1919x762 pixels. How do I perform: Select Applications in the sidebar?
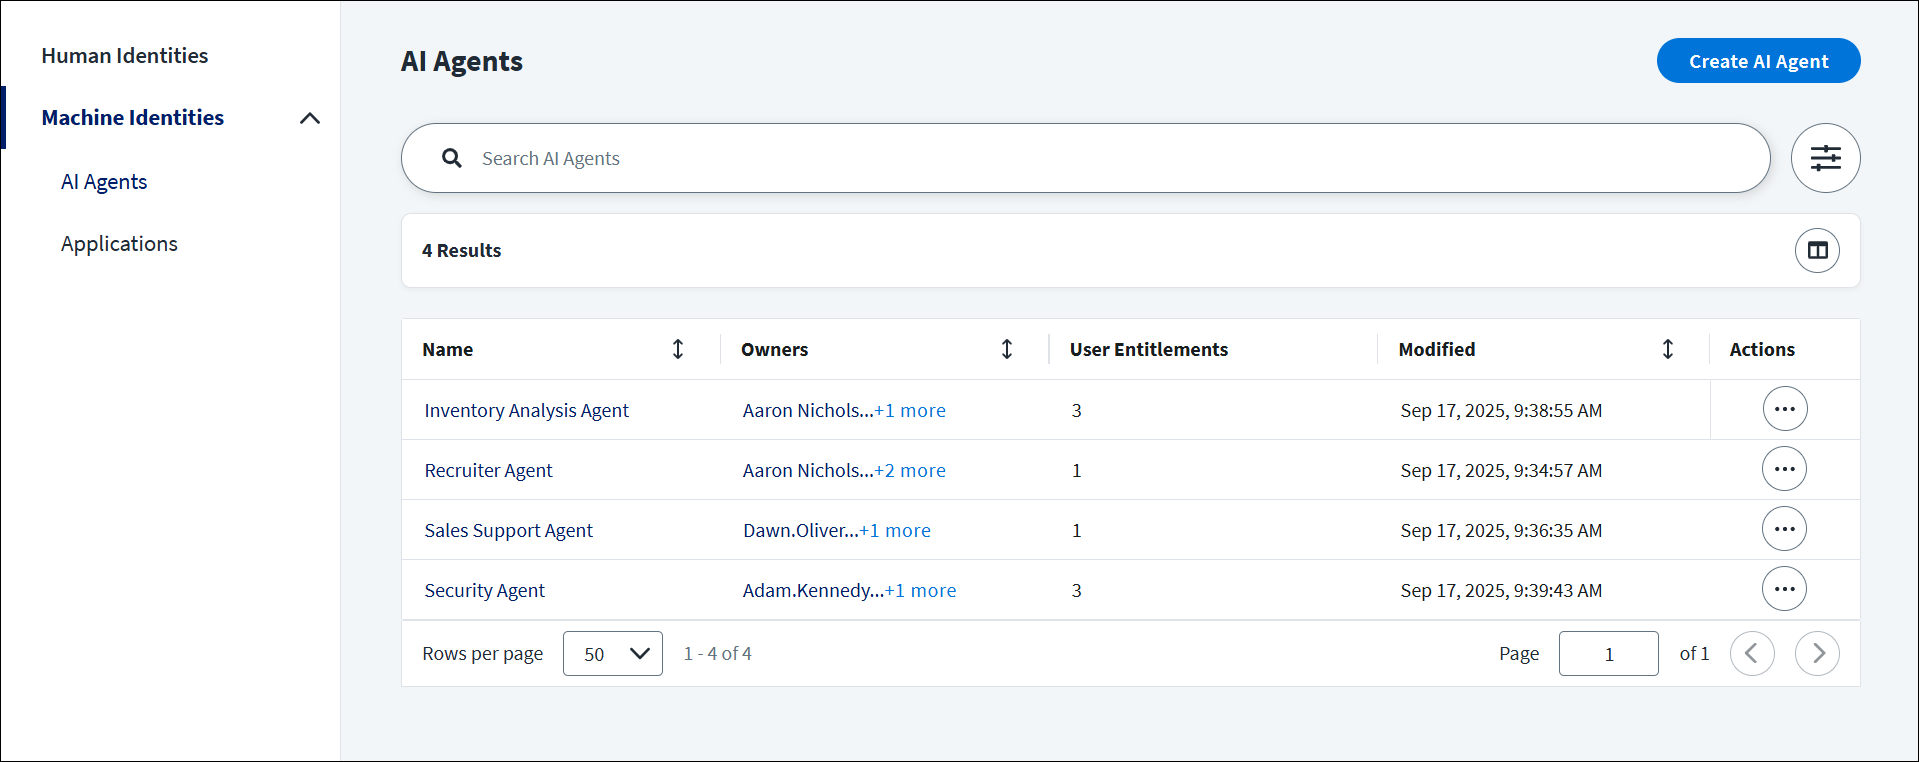(119, 244)
